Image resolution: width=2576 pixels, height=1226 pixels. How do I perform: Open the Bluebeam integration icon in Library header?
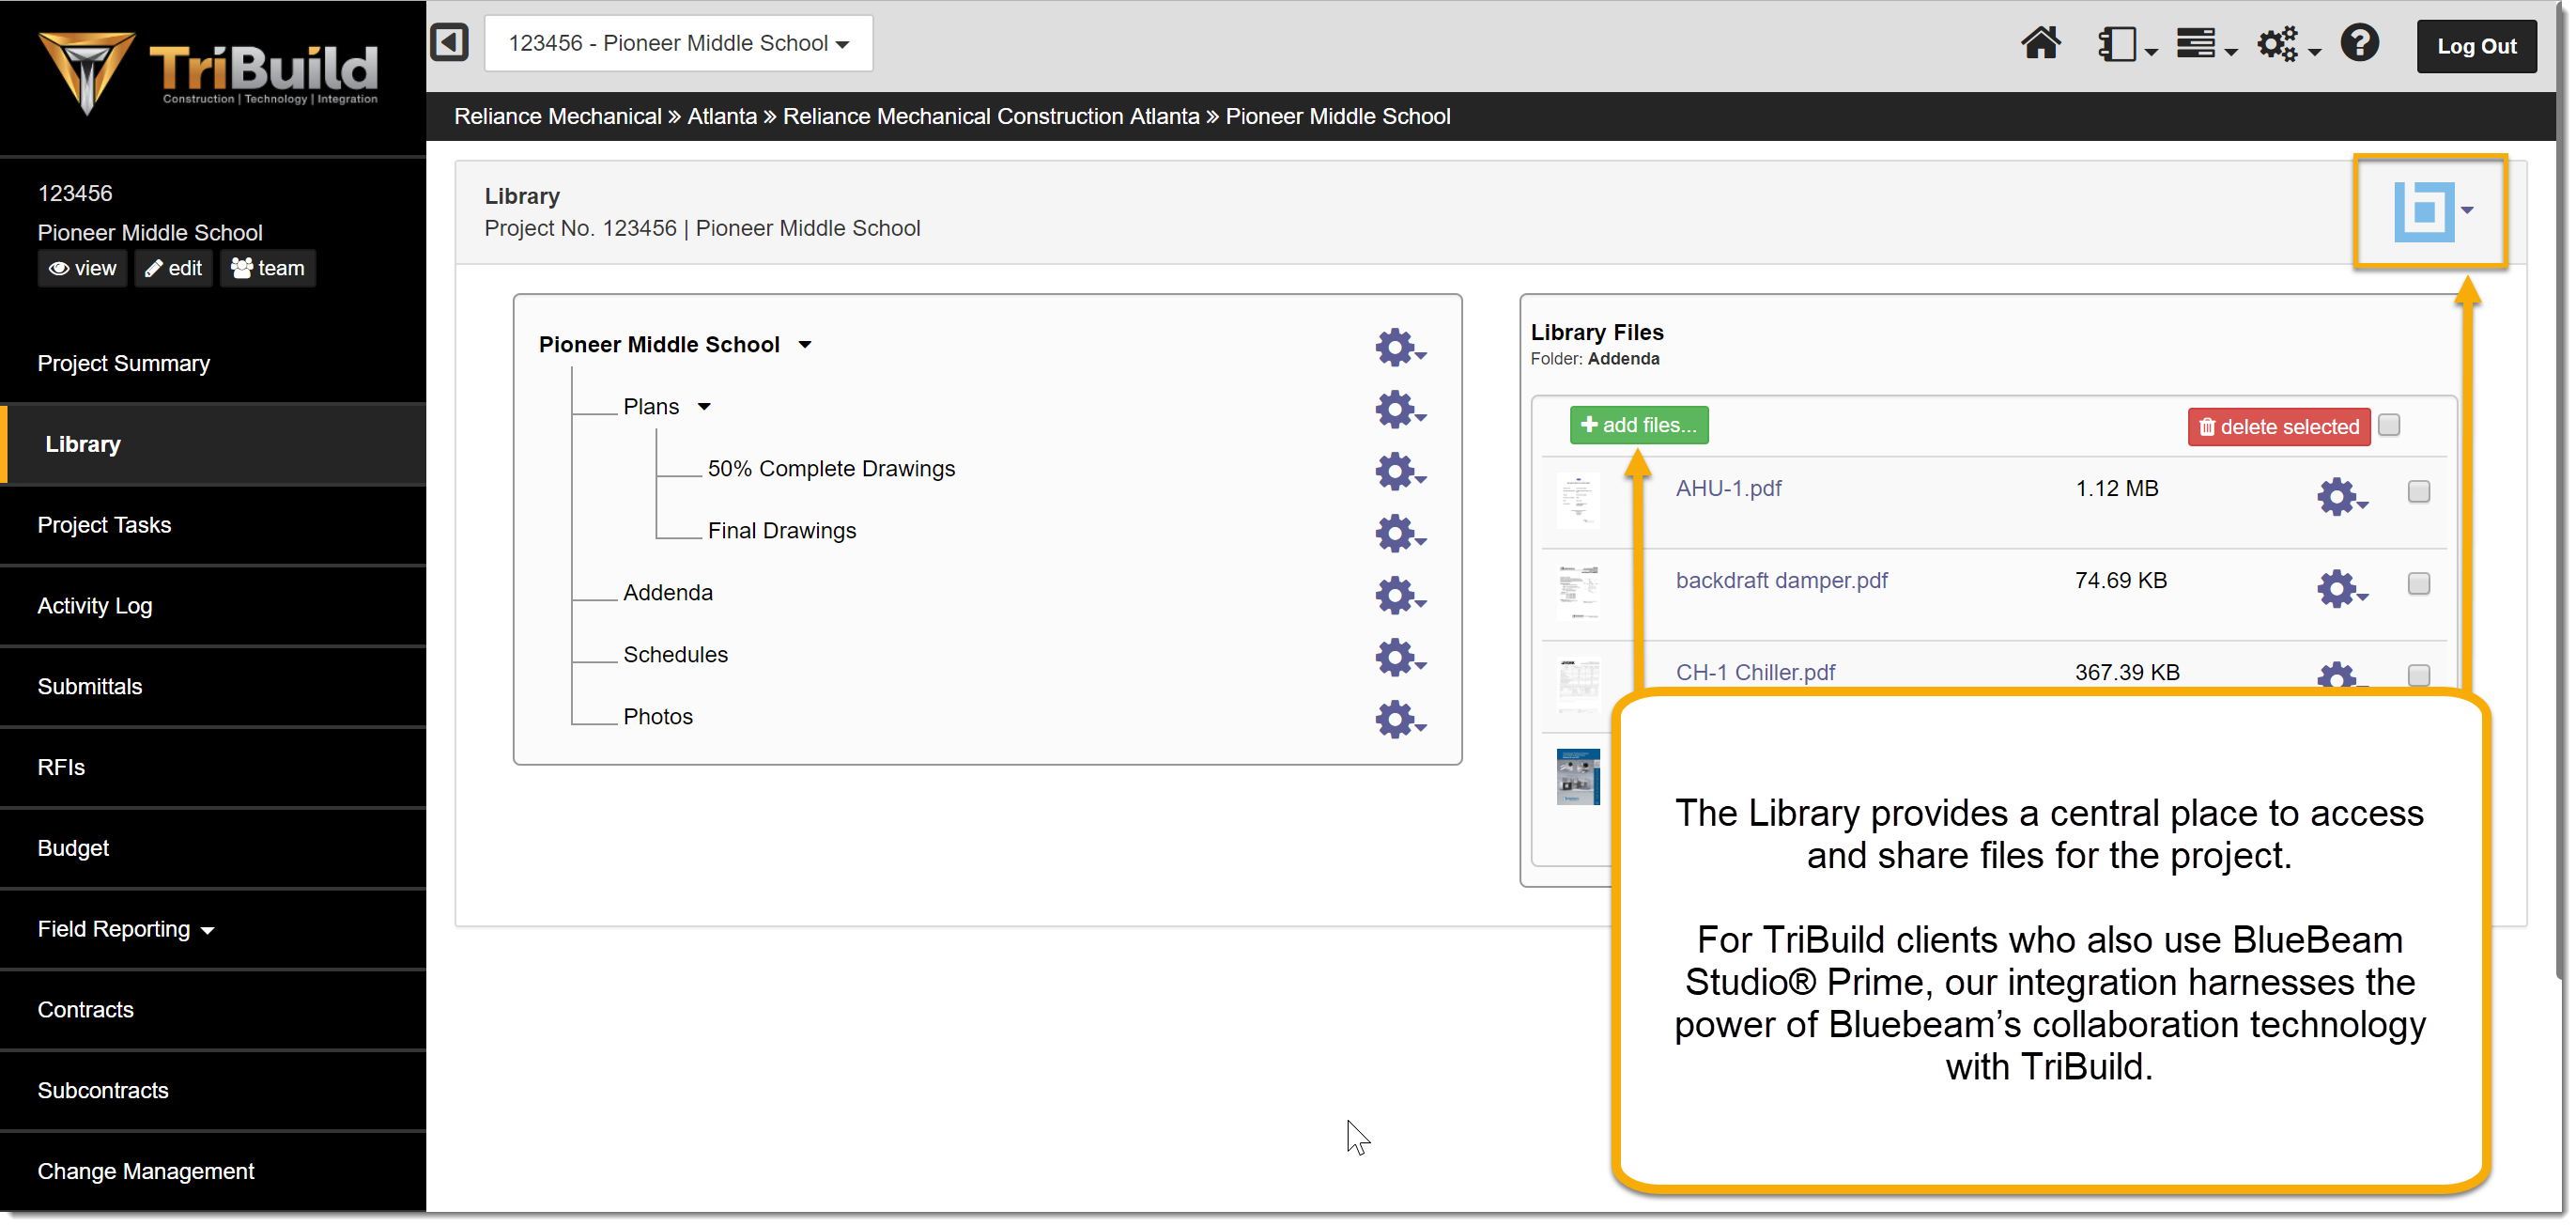(x=2424, y=211)
